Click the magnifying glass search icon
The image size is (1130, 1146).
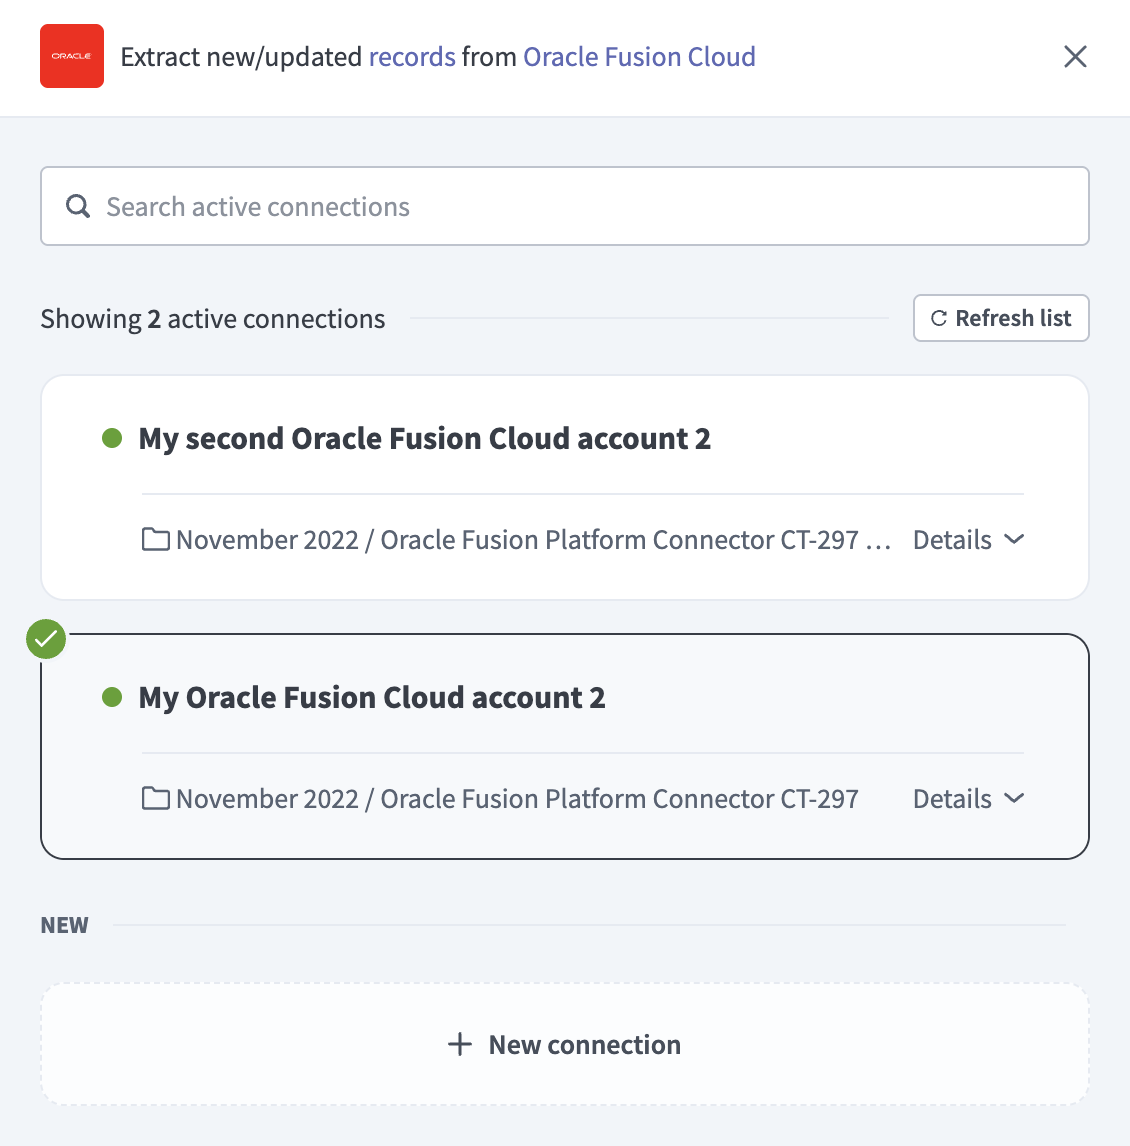pos(77,206)
